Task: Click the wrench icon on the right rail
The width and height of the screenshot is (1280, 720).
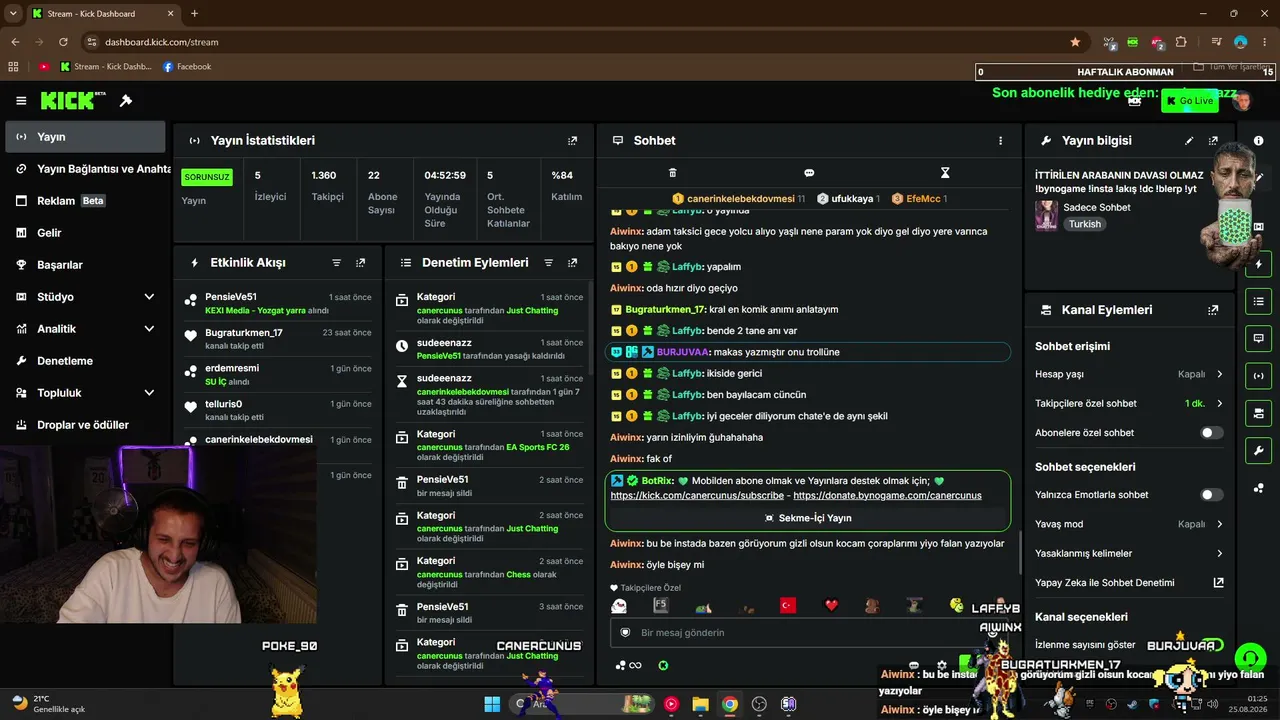Action: pos(1258,451)
